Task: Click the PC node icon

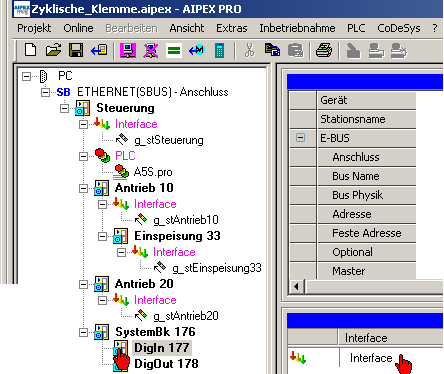Action: (43, 76)
